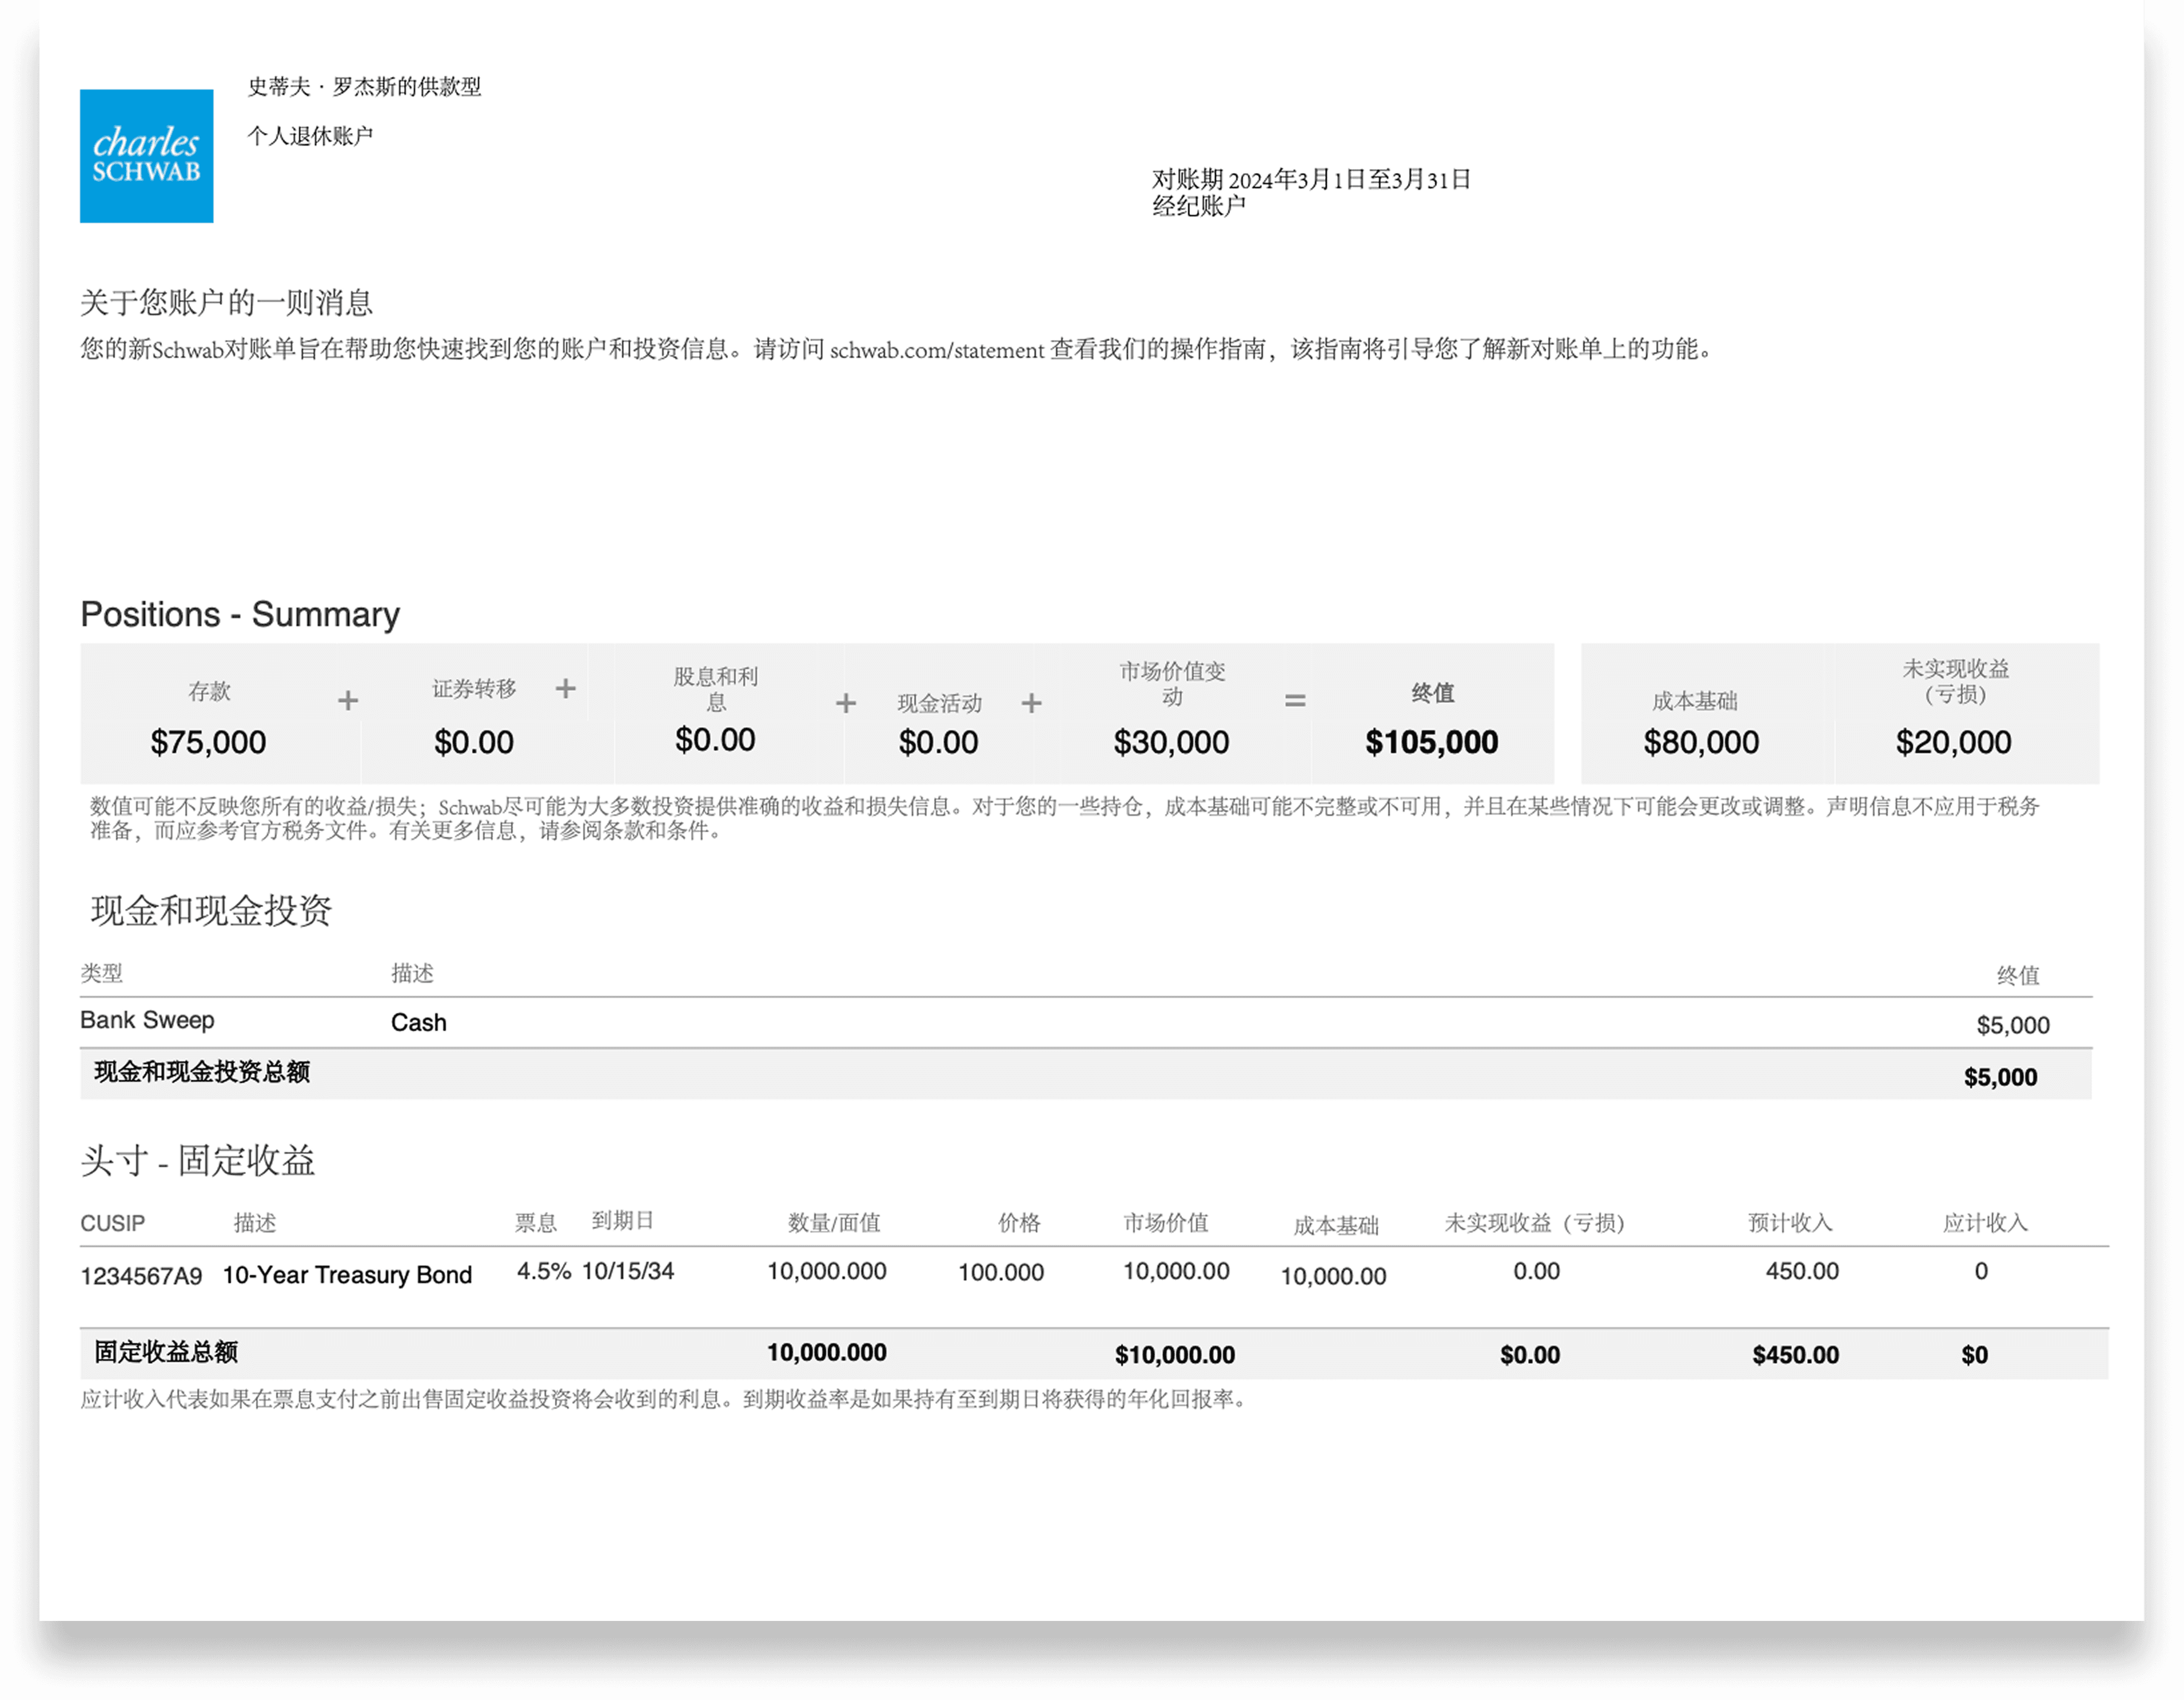Select the Positions - Summary heading
Screen dimensions: 2184x1700
240,614
